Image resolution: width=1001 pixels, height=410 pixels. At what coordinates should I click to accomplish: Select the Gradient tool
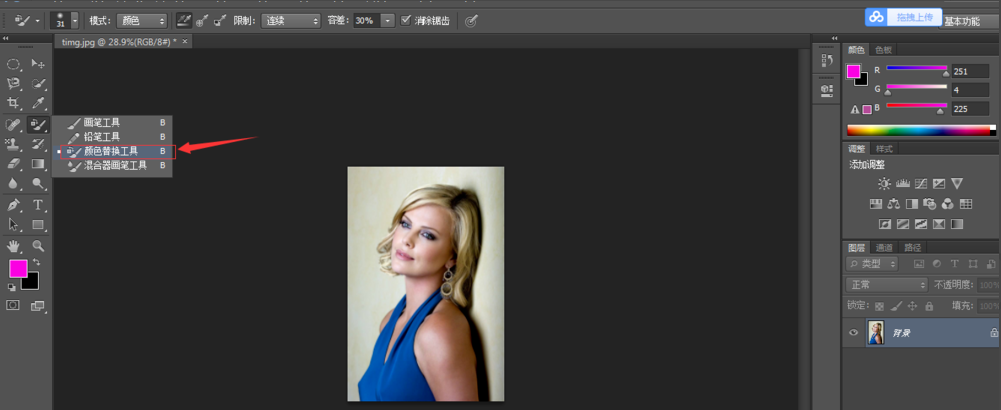point(38,163)
